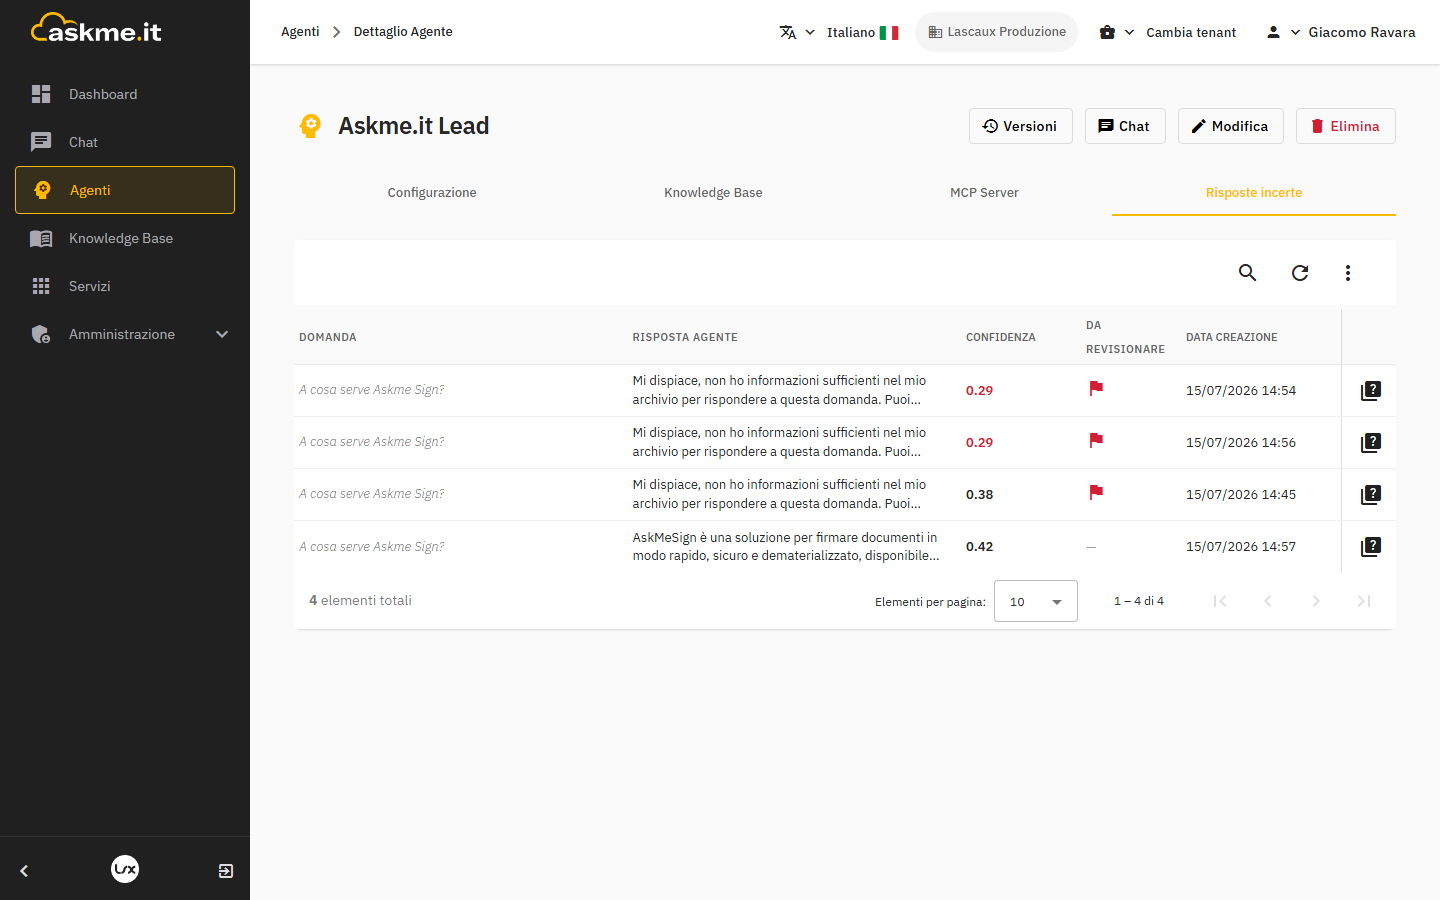
Task: Click the askme.it logo
Action: click(x=96, y=29)
